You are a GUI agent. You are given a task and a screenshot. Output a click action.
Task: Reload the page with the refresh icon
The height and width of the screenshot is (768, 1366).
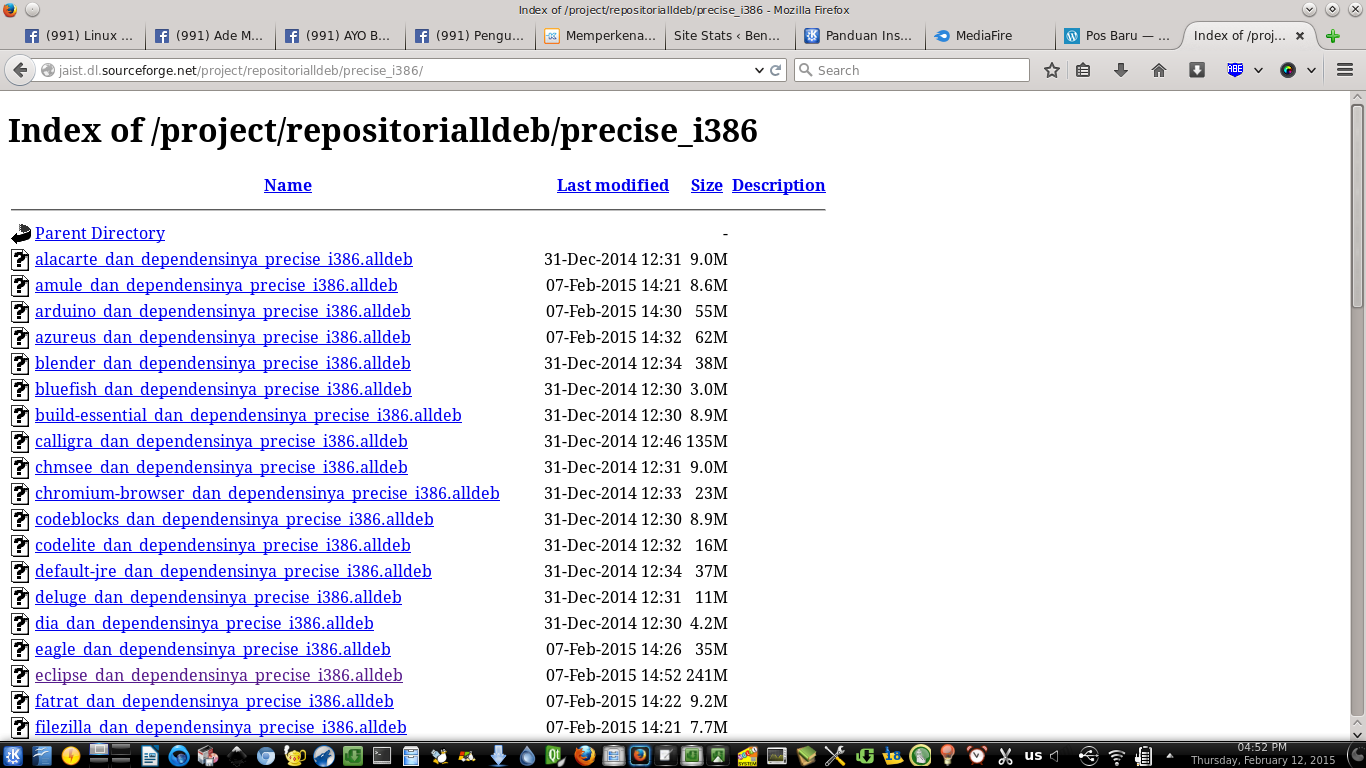(775, 70)
